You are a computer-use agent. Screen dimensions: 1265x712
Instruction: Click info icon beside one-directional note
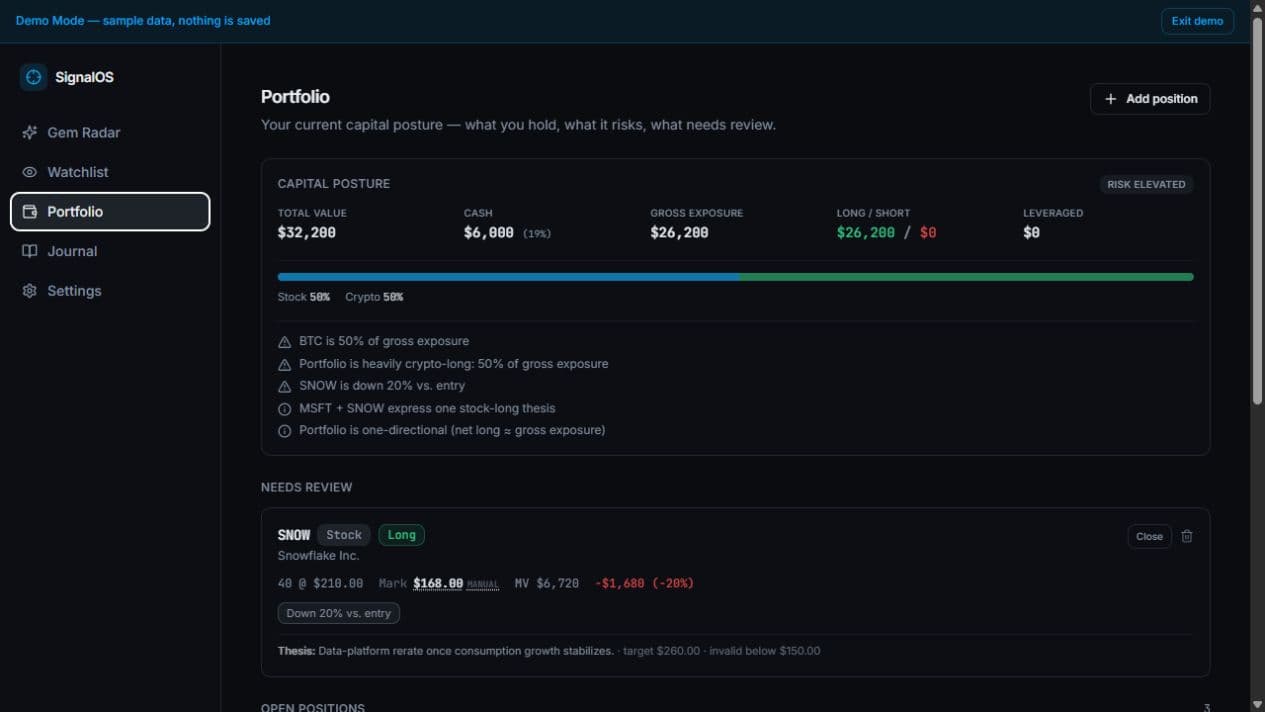tap(284, 431)
